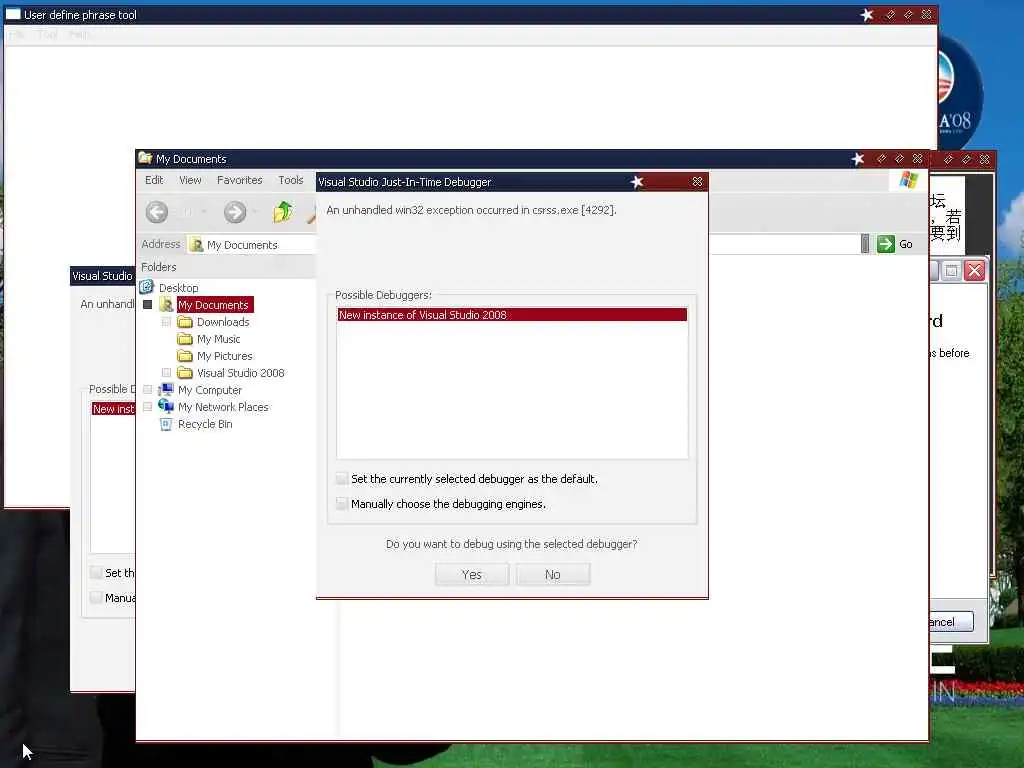Screen dimensions: 1024x768
Task: Click star icon in Just-In-Time Debugger title bar
Action: coord(637,182)
